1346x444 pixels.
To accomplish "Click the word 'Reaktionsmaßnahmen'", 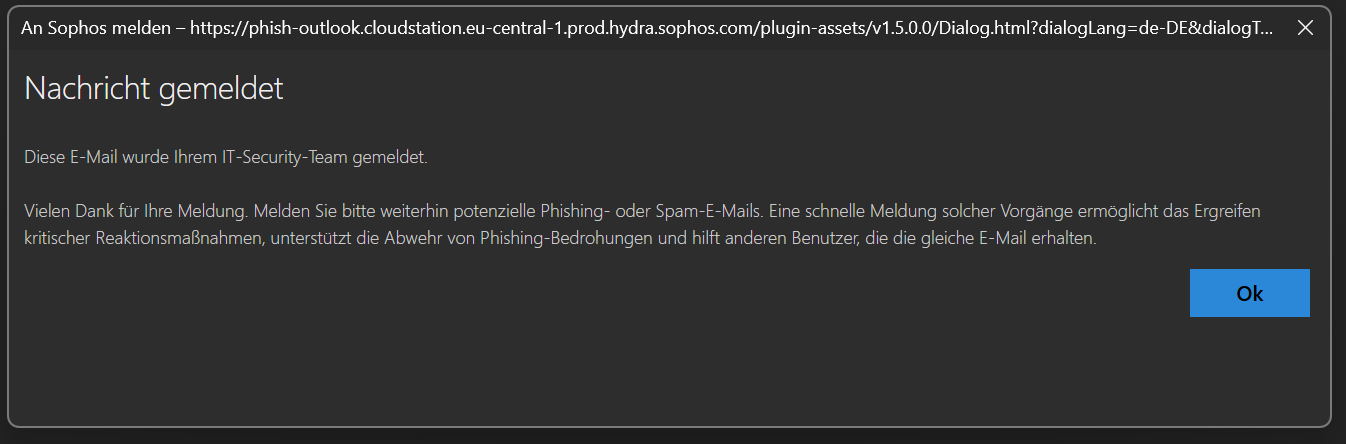I will click(185, 239).
